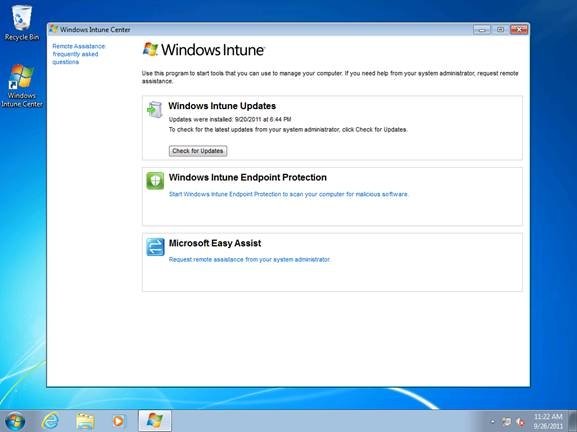Select Windows Intune Center taskbar button
The width and height of the screenshot is (577, 432).
[155, 421]
